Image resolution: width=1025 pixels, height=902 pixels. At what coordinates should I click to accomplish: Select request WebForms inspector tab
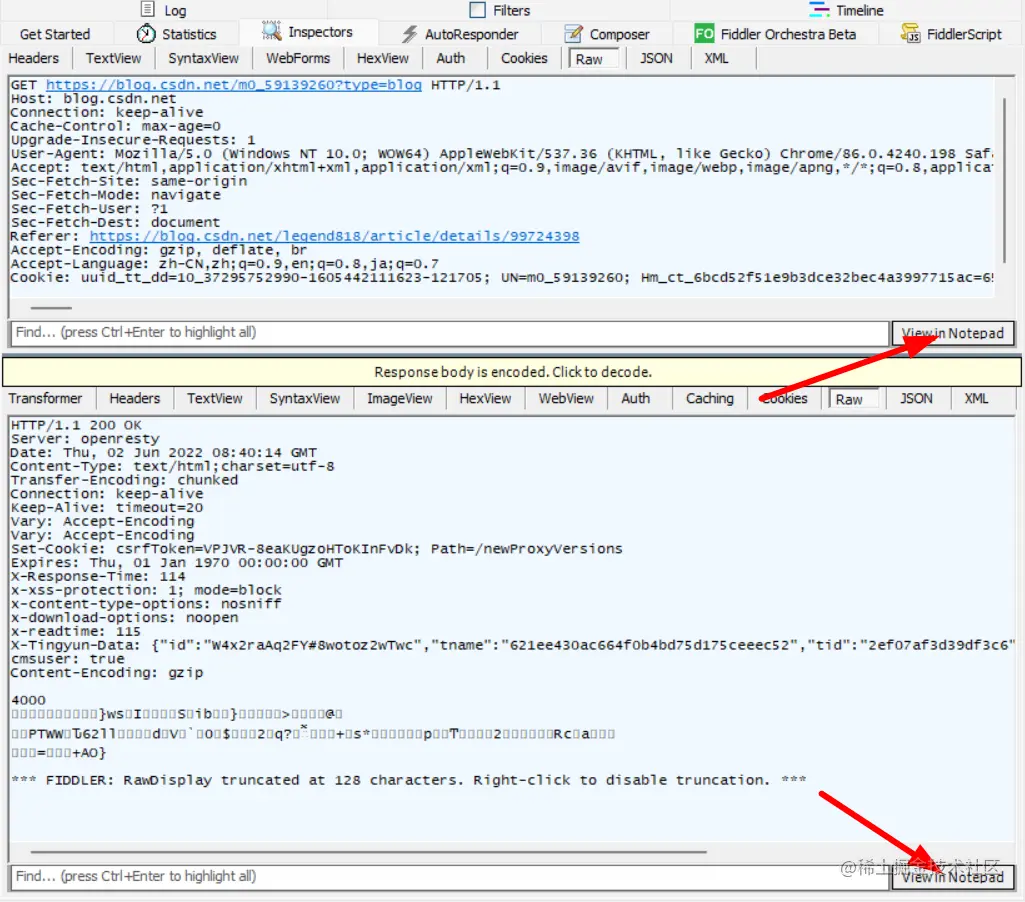pos(297,59)
